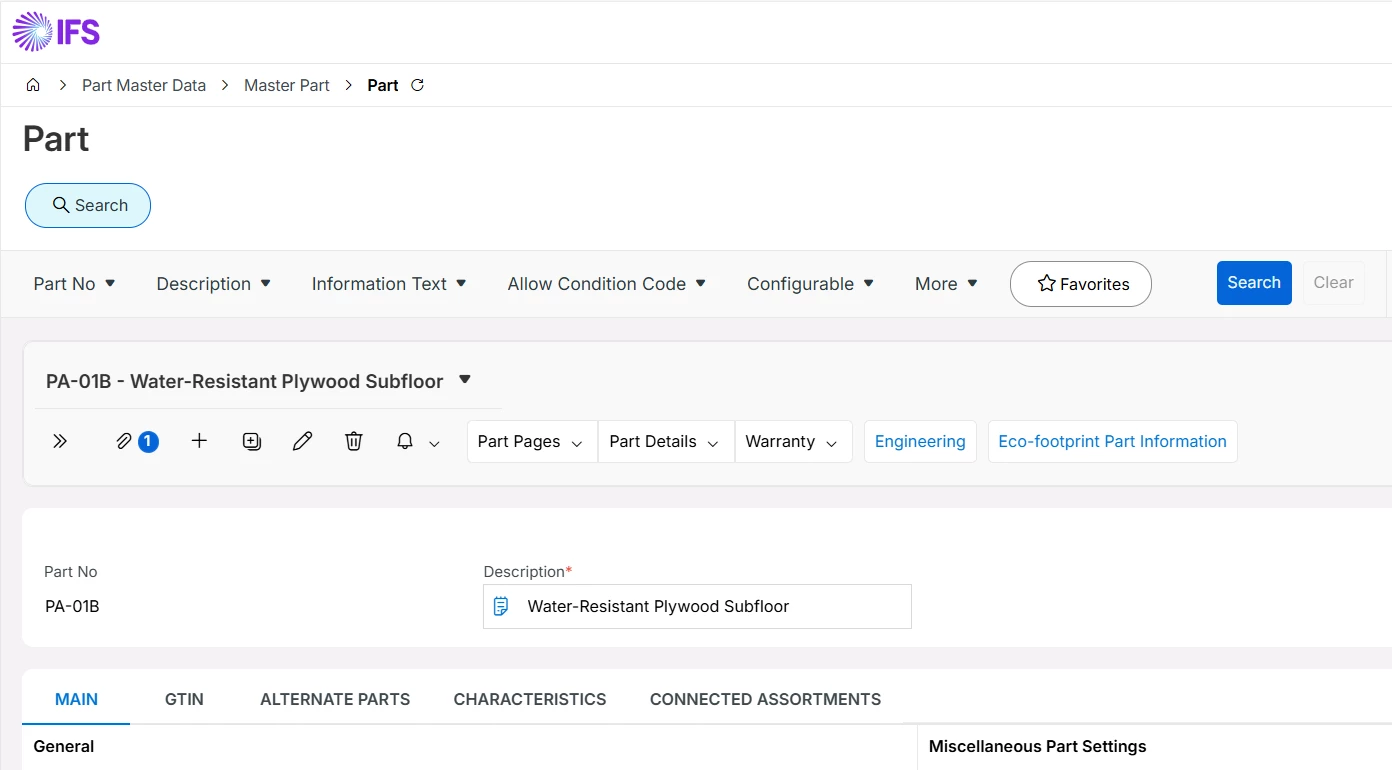The image size is (1392, 770).
Task: Open Allow Condition Code filter dropdown
Action: click(607, 284)
